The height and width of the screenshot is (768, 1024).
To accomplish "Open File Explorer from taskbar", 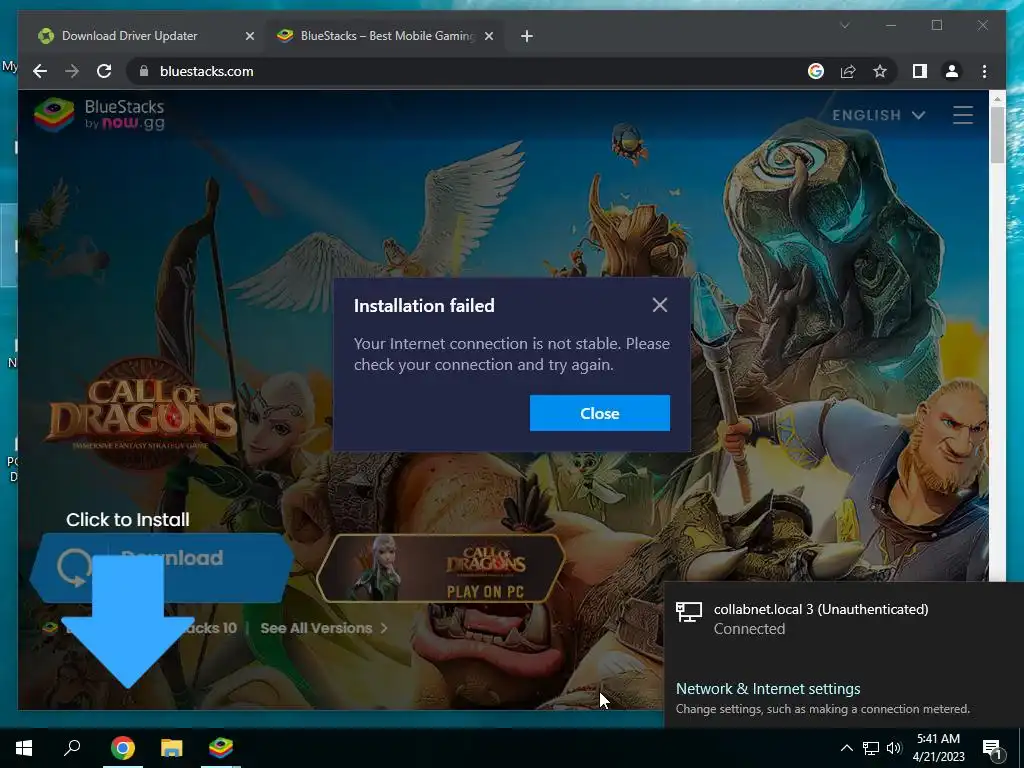I will [x=172, y=748].
